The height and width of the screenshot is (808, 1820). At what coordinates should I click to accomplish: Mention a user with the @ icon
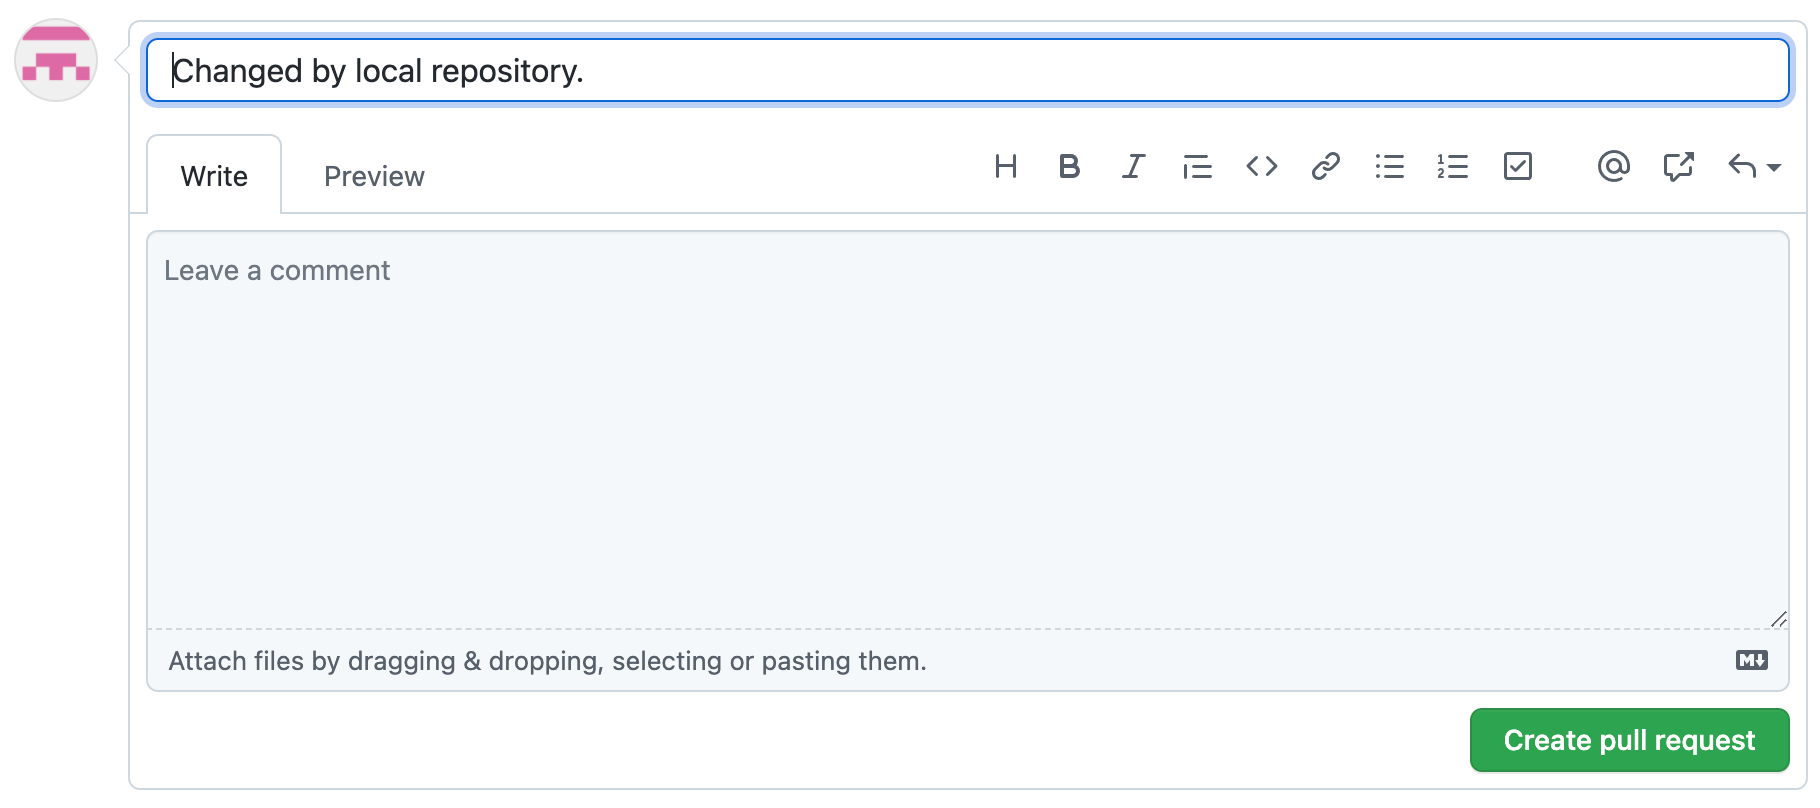(x=1613, y=166)
